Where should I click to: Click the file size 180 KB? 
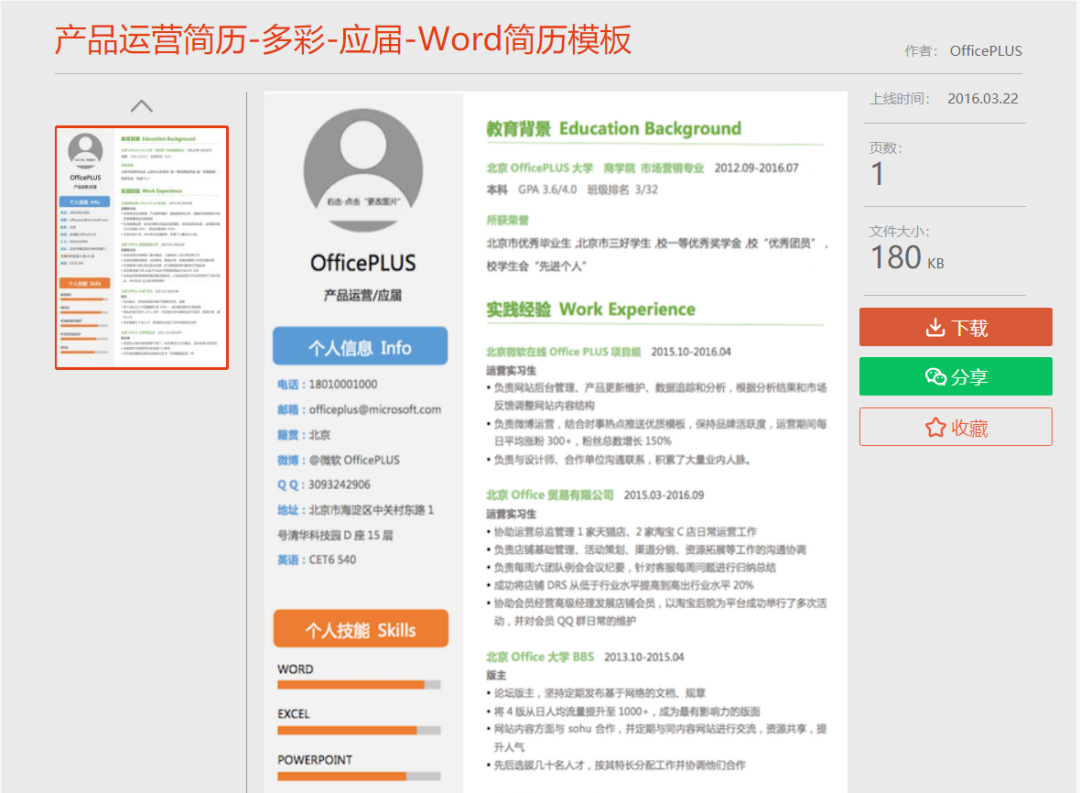click(x=906, y=258)
